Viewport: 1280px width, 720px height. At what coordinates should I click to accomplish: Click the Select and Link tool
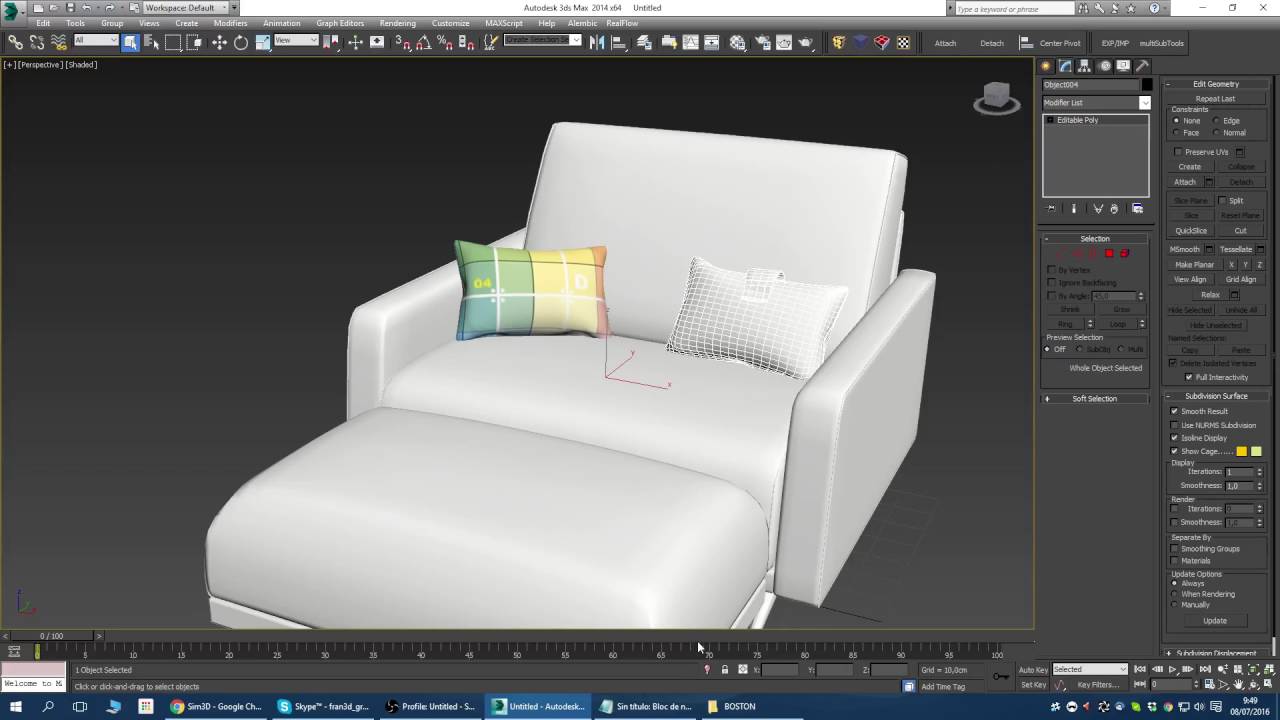pos(15,42)
